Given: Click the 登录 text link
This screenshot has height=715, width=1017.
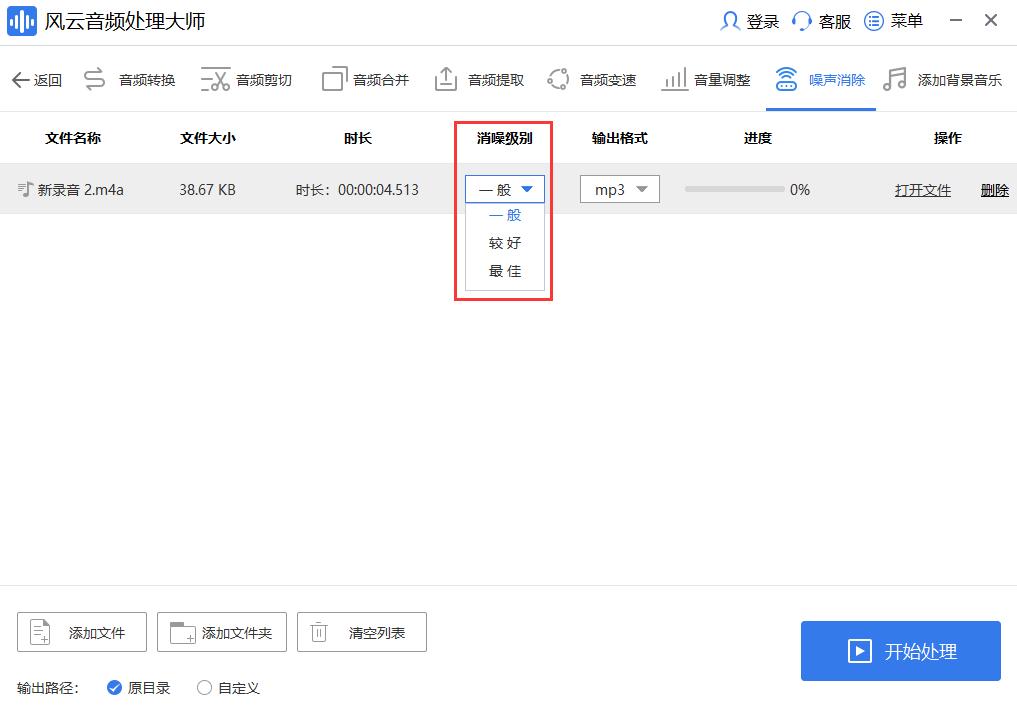Looking at the screenshot, I should pos(763,22).
